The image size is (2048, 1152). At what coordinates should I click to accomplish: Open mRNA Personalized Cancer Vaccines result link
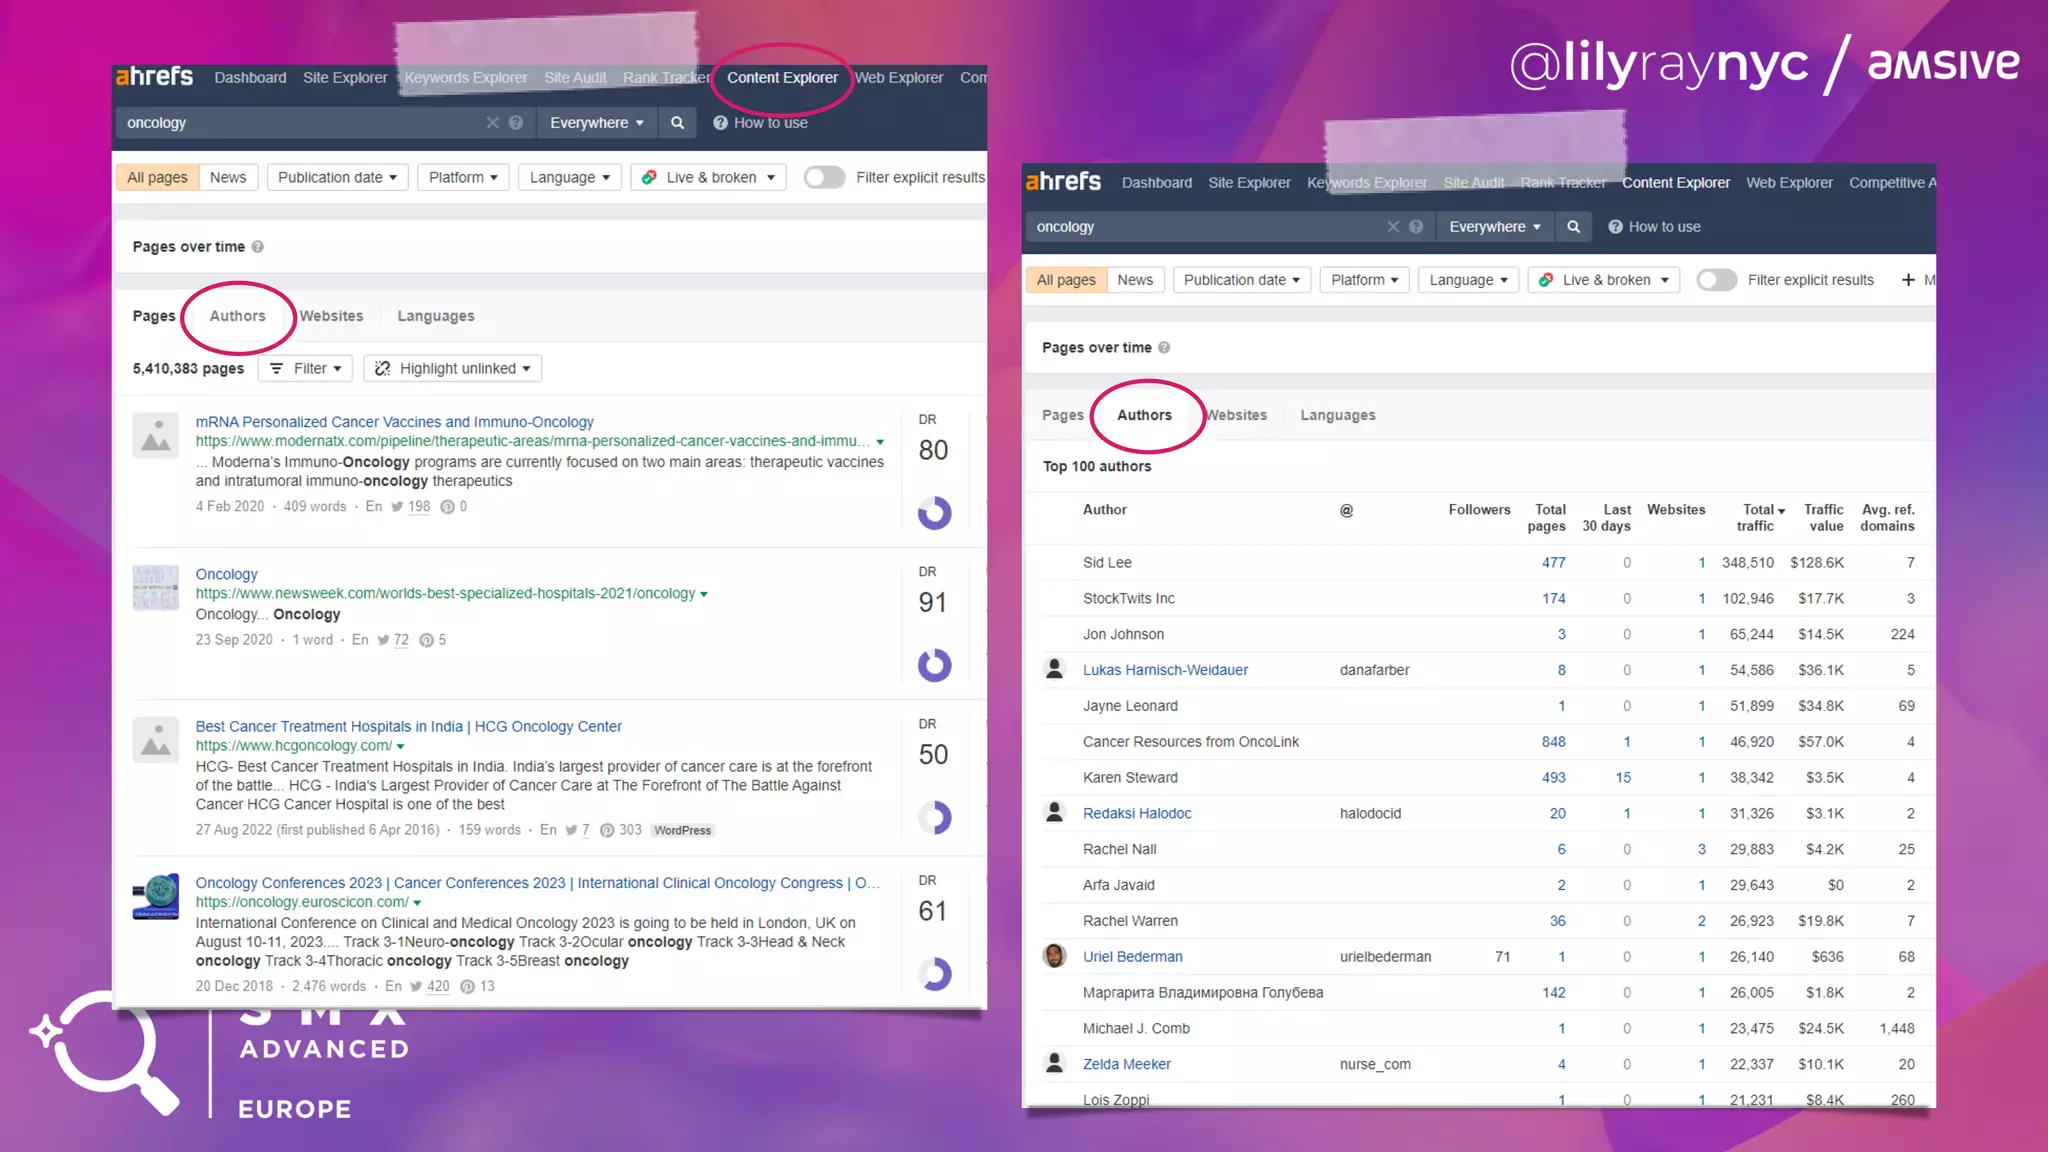coord(394,422)
